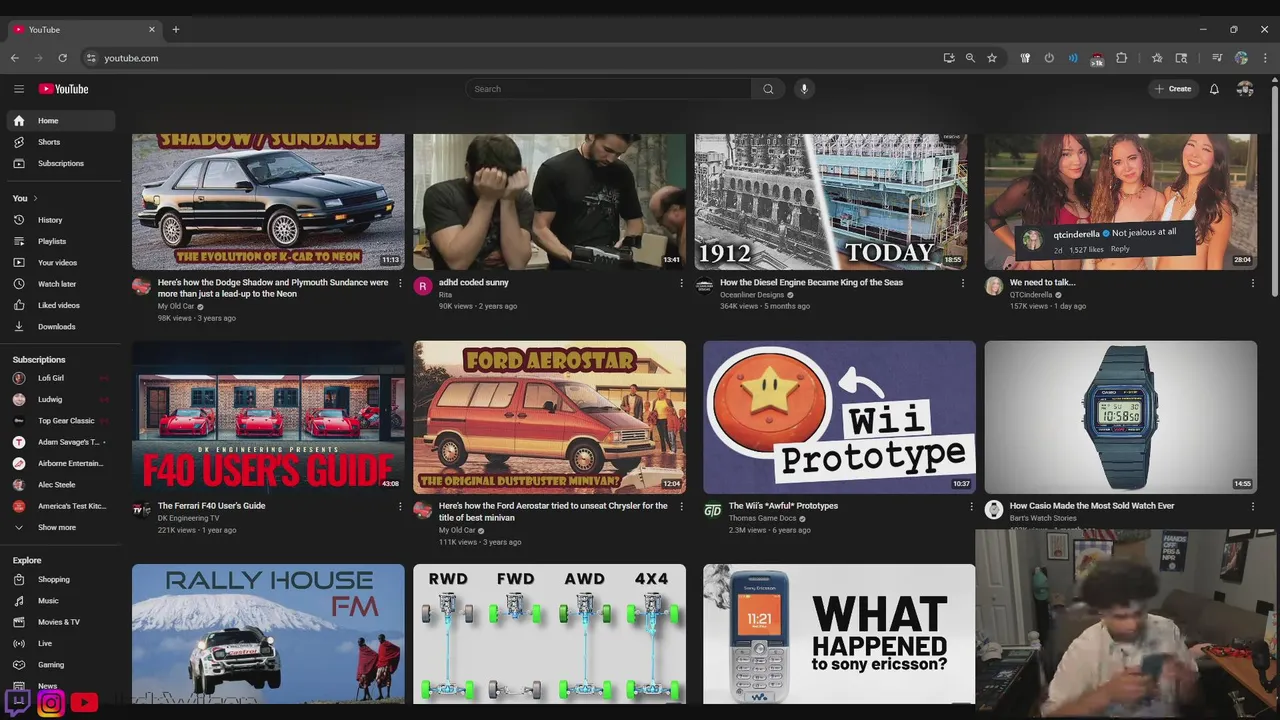Open How Casio Made the Most Sold Watch
The height and width of the screenshot is (720, 1280).
click(1092, 506)
